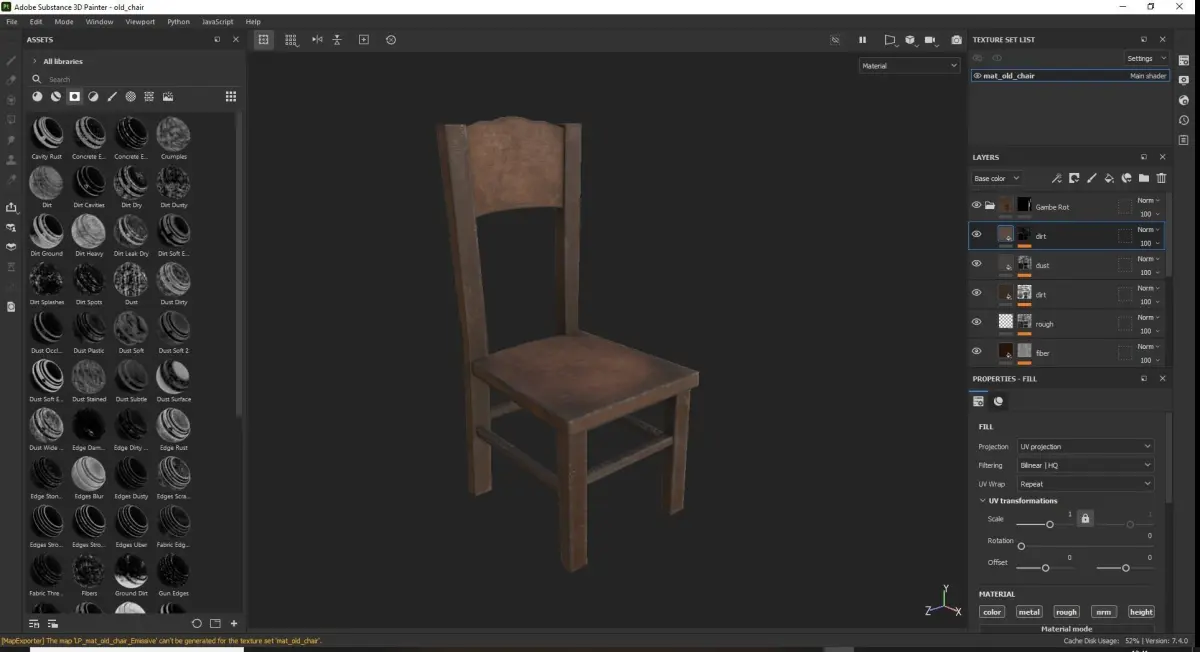Add a paint layer with the brush icon

(x=1091, y=178)
